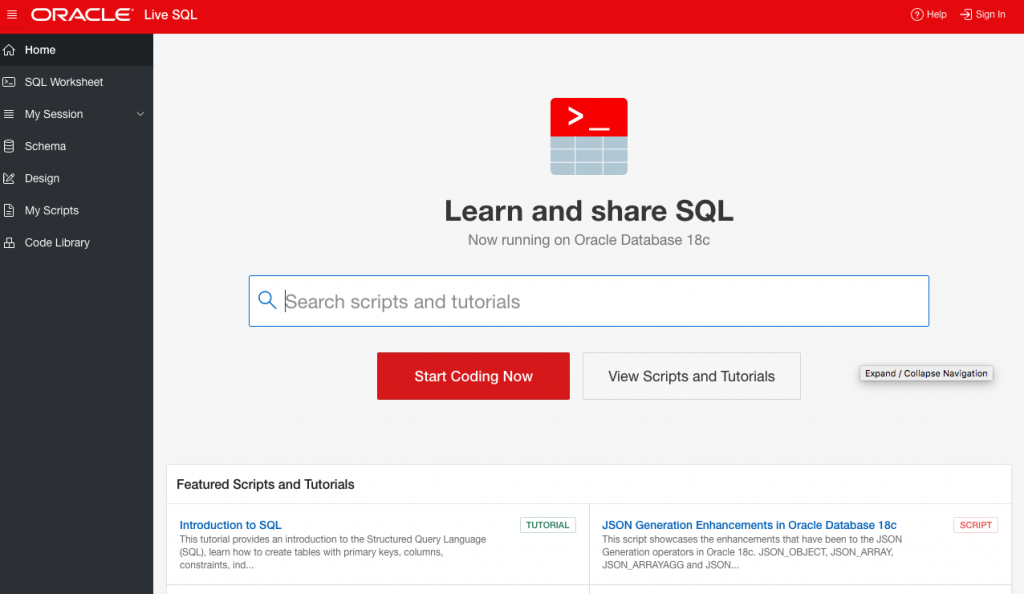
Task: Click View Scripts and Tutorials button
Action: pyautogui.click(x=691, y=376)
